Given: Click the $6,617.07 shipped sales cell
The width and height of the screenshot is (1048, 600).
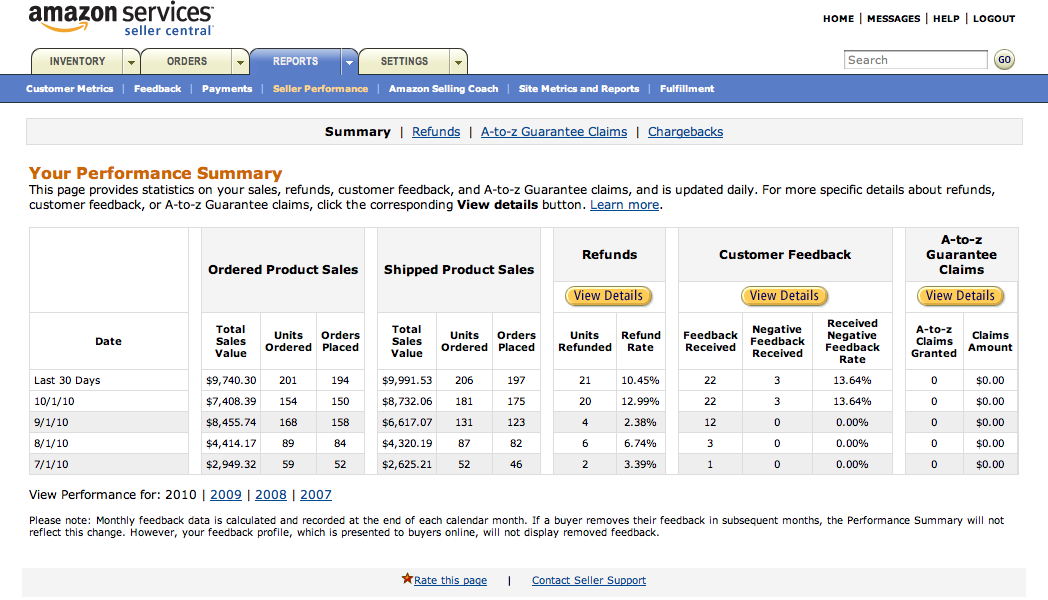Looking at the screenshot, I should pyautogui.click(x=407, y=422).
